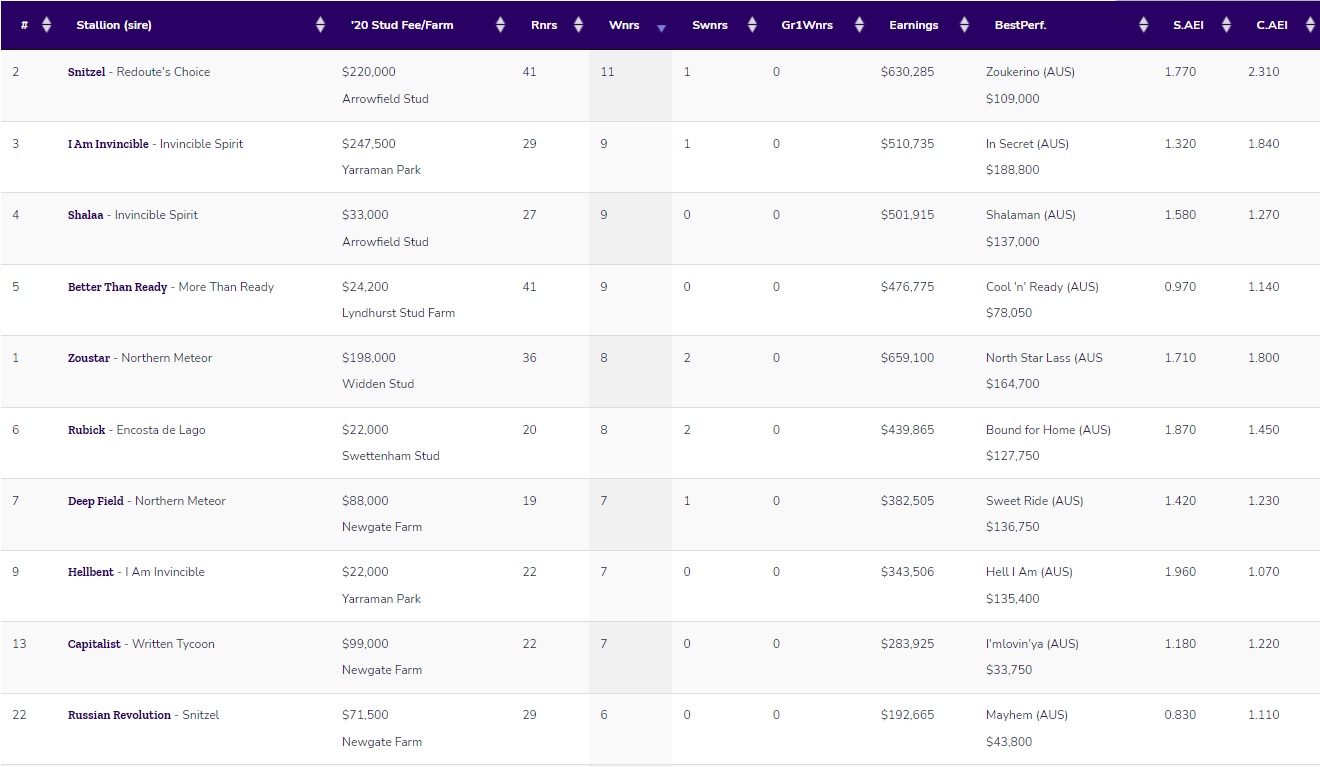Sort table by Stallion (sire) column arrows
This screenshot has width=1320, height=767.
(x=320, y=25)
